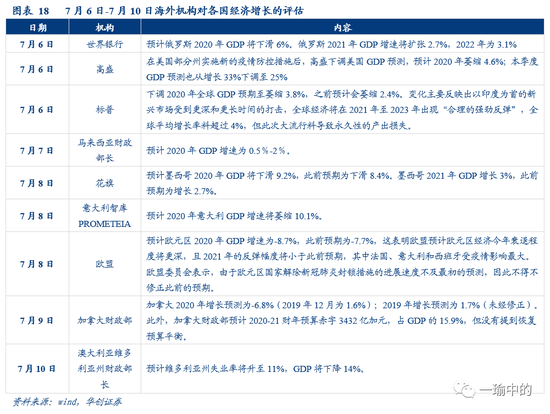Screen dimensions: 550x414
Task: Click the date cell in the 世界银行 row
Action: click(37, 44)
